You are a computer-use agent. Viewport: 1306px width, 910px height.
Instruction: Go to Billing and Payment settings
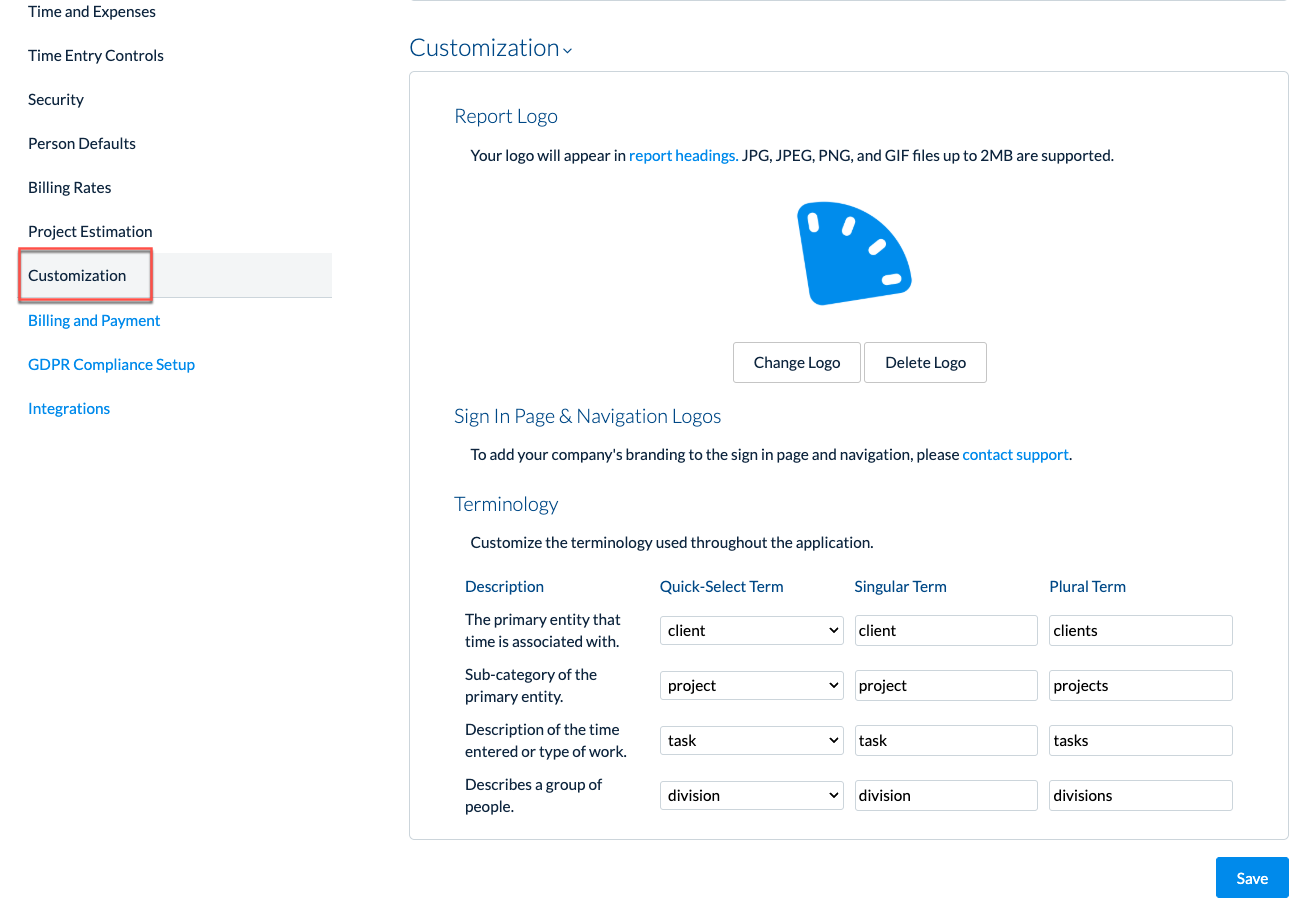(93, 320)
